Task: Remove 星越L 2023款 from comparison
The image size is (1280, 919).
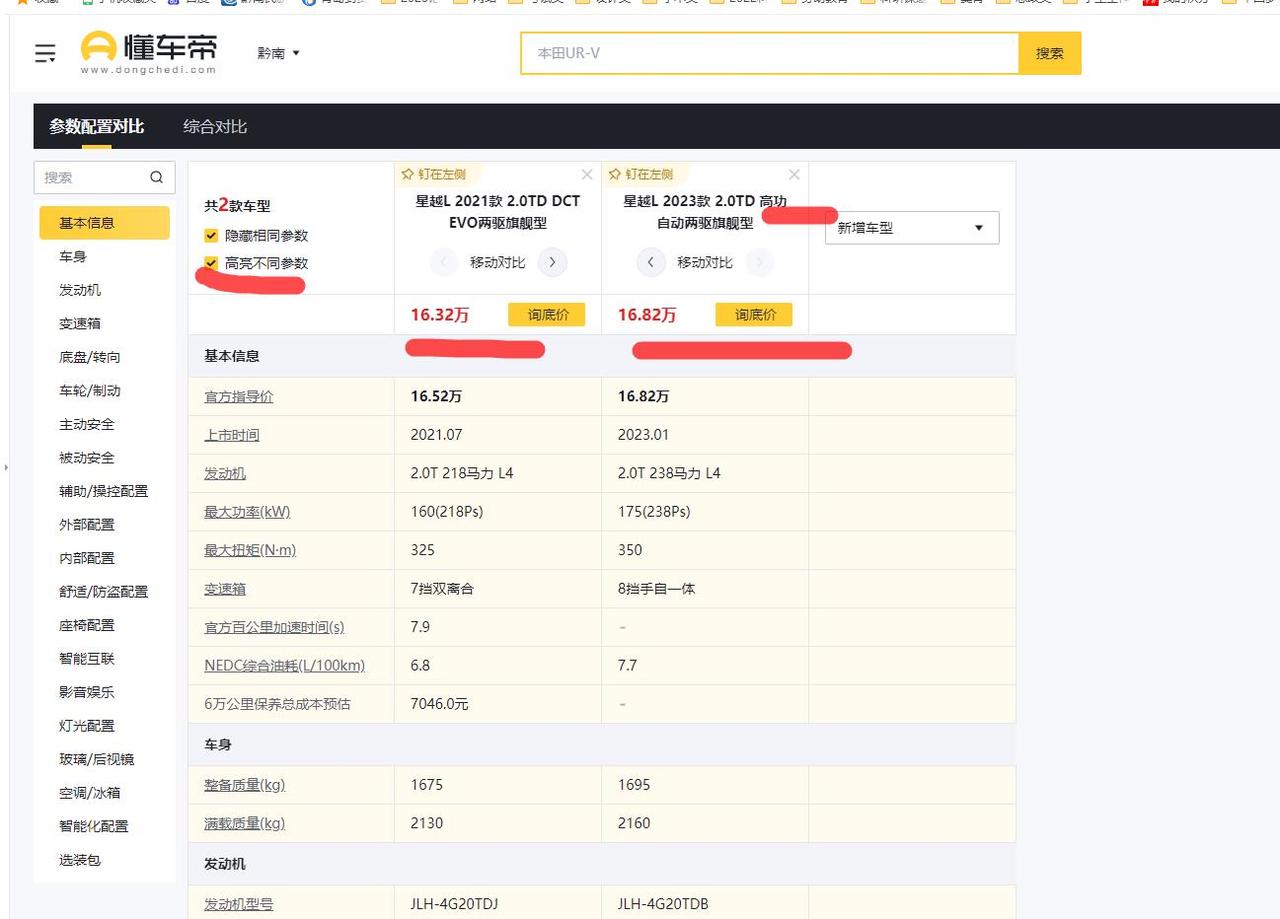Action: click(794, 174)
